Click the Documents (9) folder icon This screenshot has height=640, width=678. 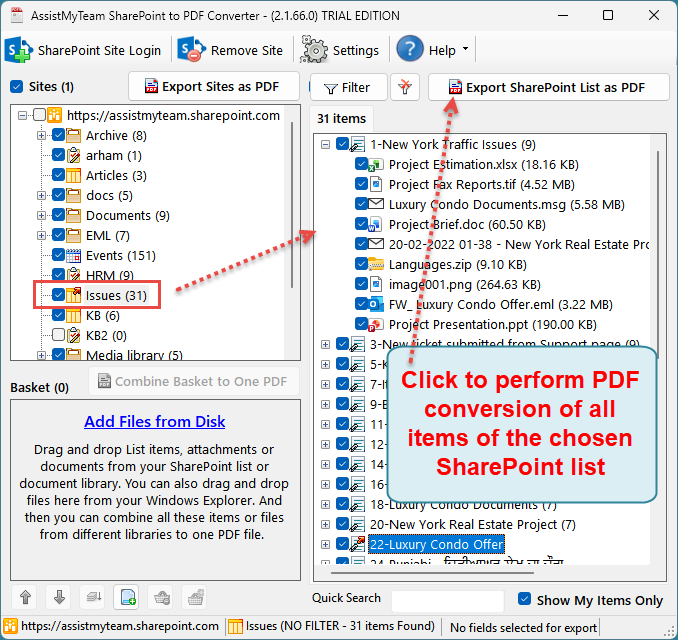pos(74,215)
